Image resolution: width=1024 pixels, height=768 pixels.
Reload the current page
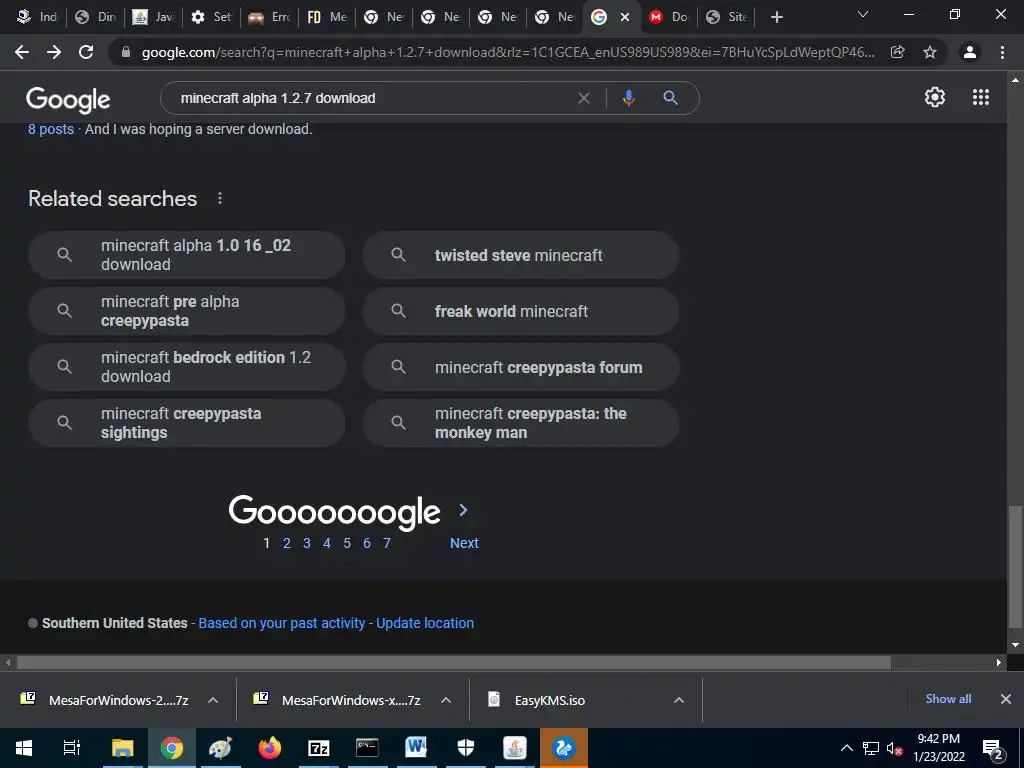[x=86, y=52]
